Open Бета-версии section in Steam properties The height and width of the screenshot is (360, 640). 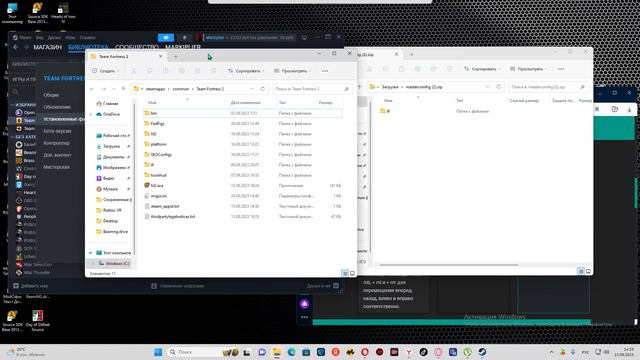[x=57, y=131]
